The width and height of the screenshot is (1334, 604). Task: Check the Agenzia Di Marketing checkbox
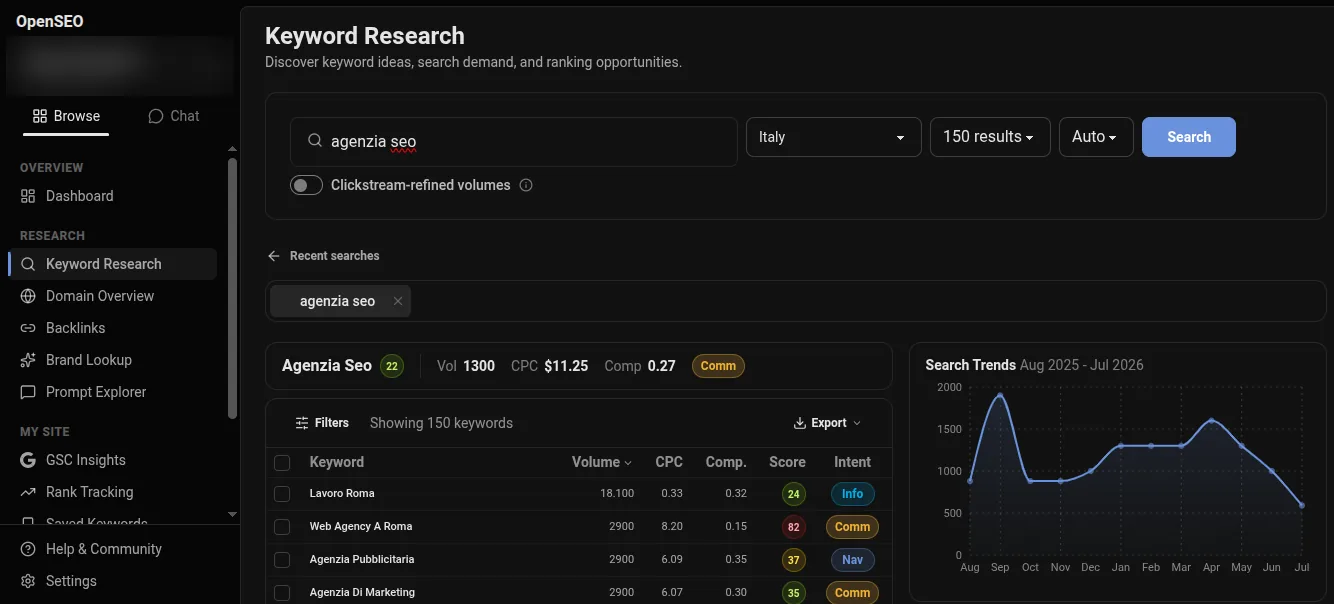point(282,593)
